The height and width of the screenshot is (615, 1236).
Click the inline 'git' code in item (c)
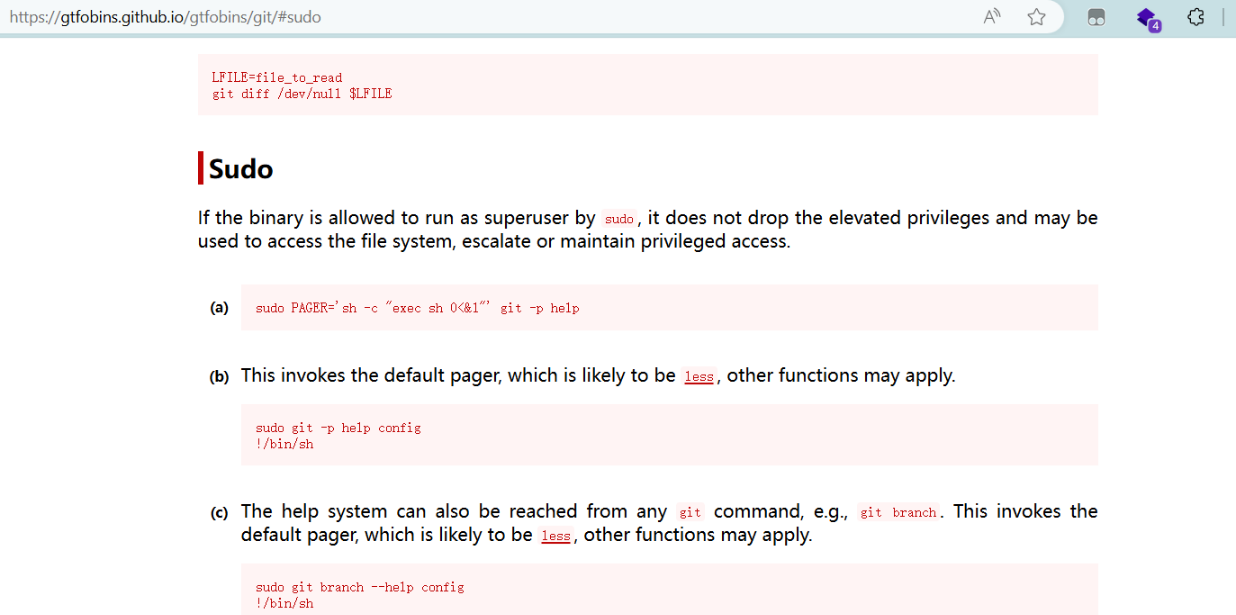click(690, 512)
